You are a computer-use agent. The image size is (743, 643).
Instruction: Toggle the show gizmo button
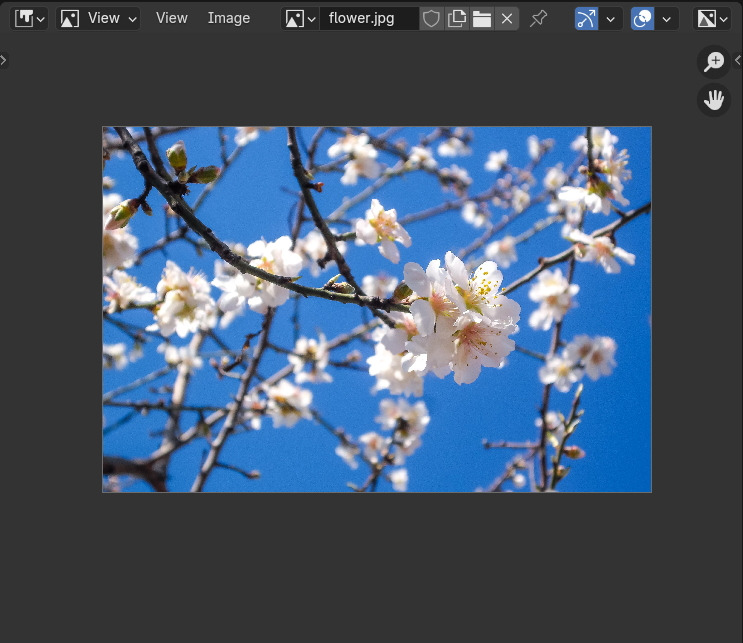(586, 19)
